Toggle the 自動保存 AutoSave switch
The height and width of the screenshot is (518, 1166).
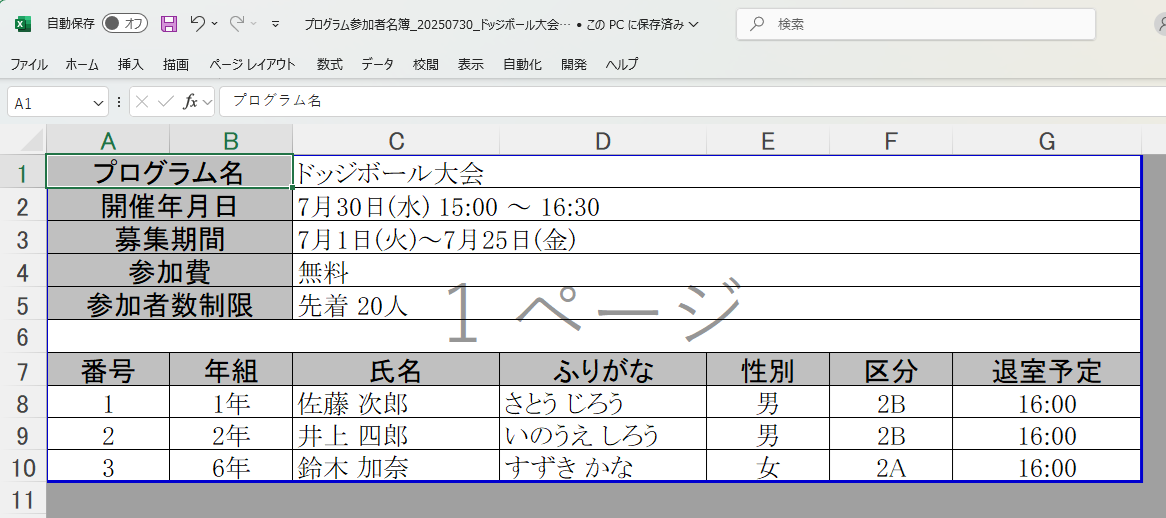[x=125, y=23]
